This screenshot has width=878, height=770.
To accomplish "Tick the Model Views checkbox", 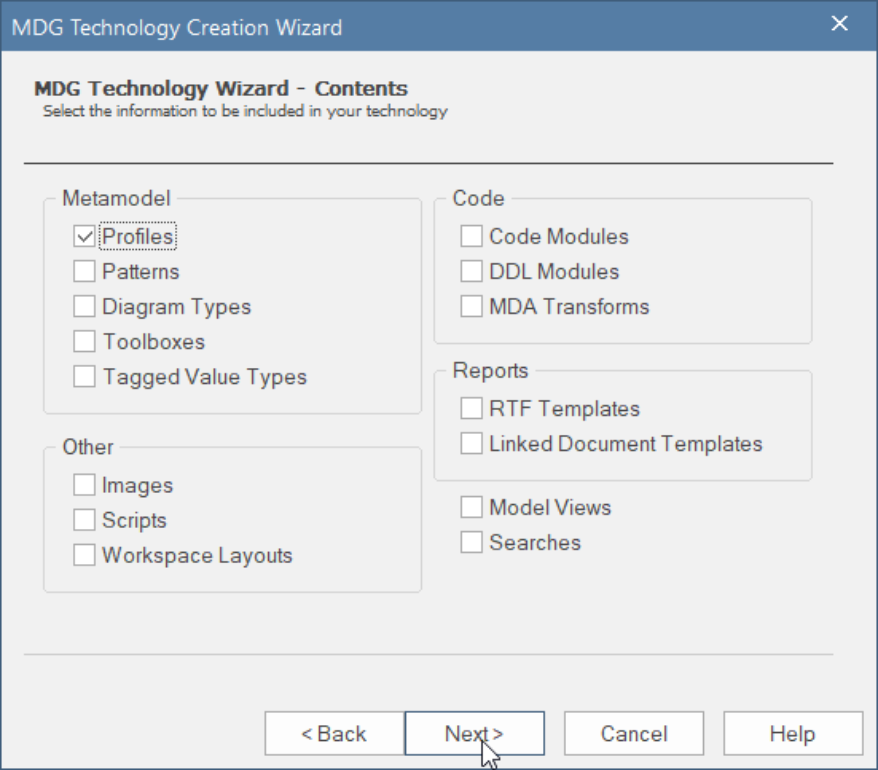I will pos(472,508).
